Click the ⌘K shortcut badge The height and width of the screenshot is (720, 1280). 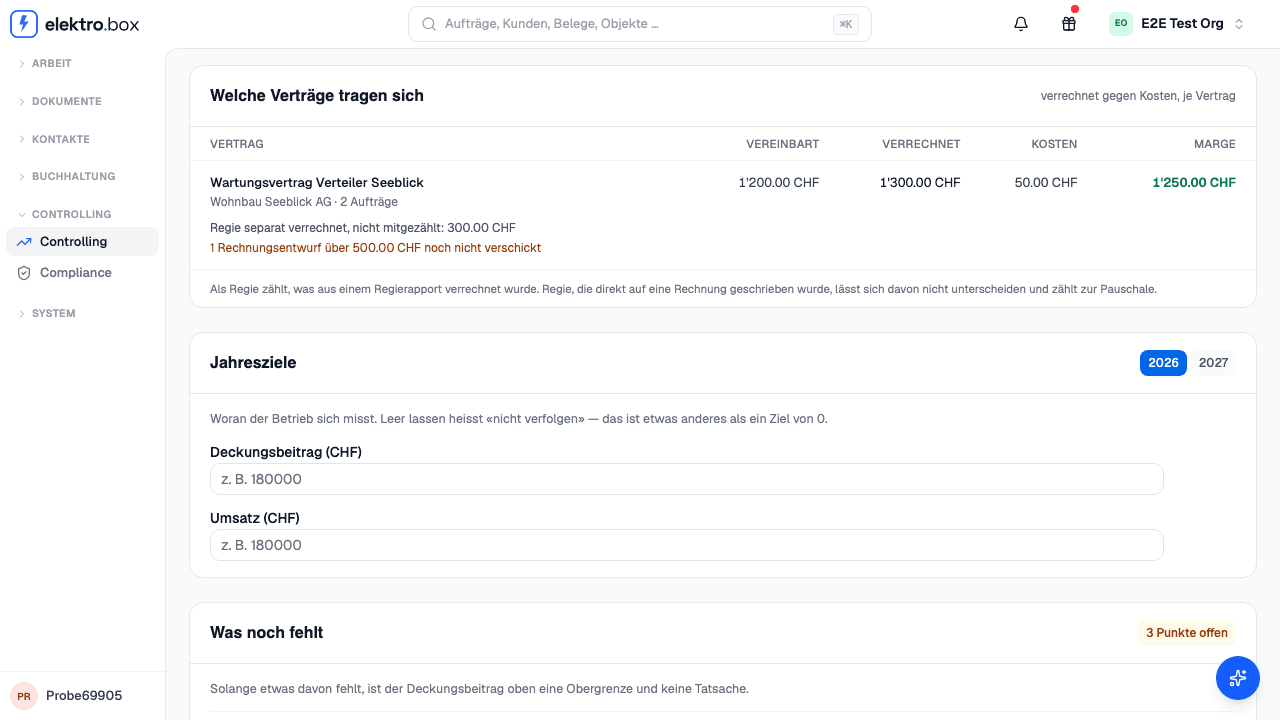point(846,25)
